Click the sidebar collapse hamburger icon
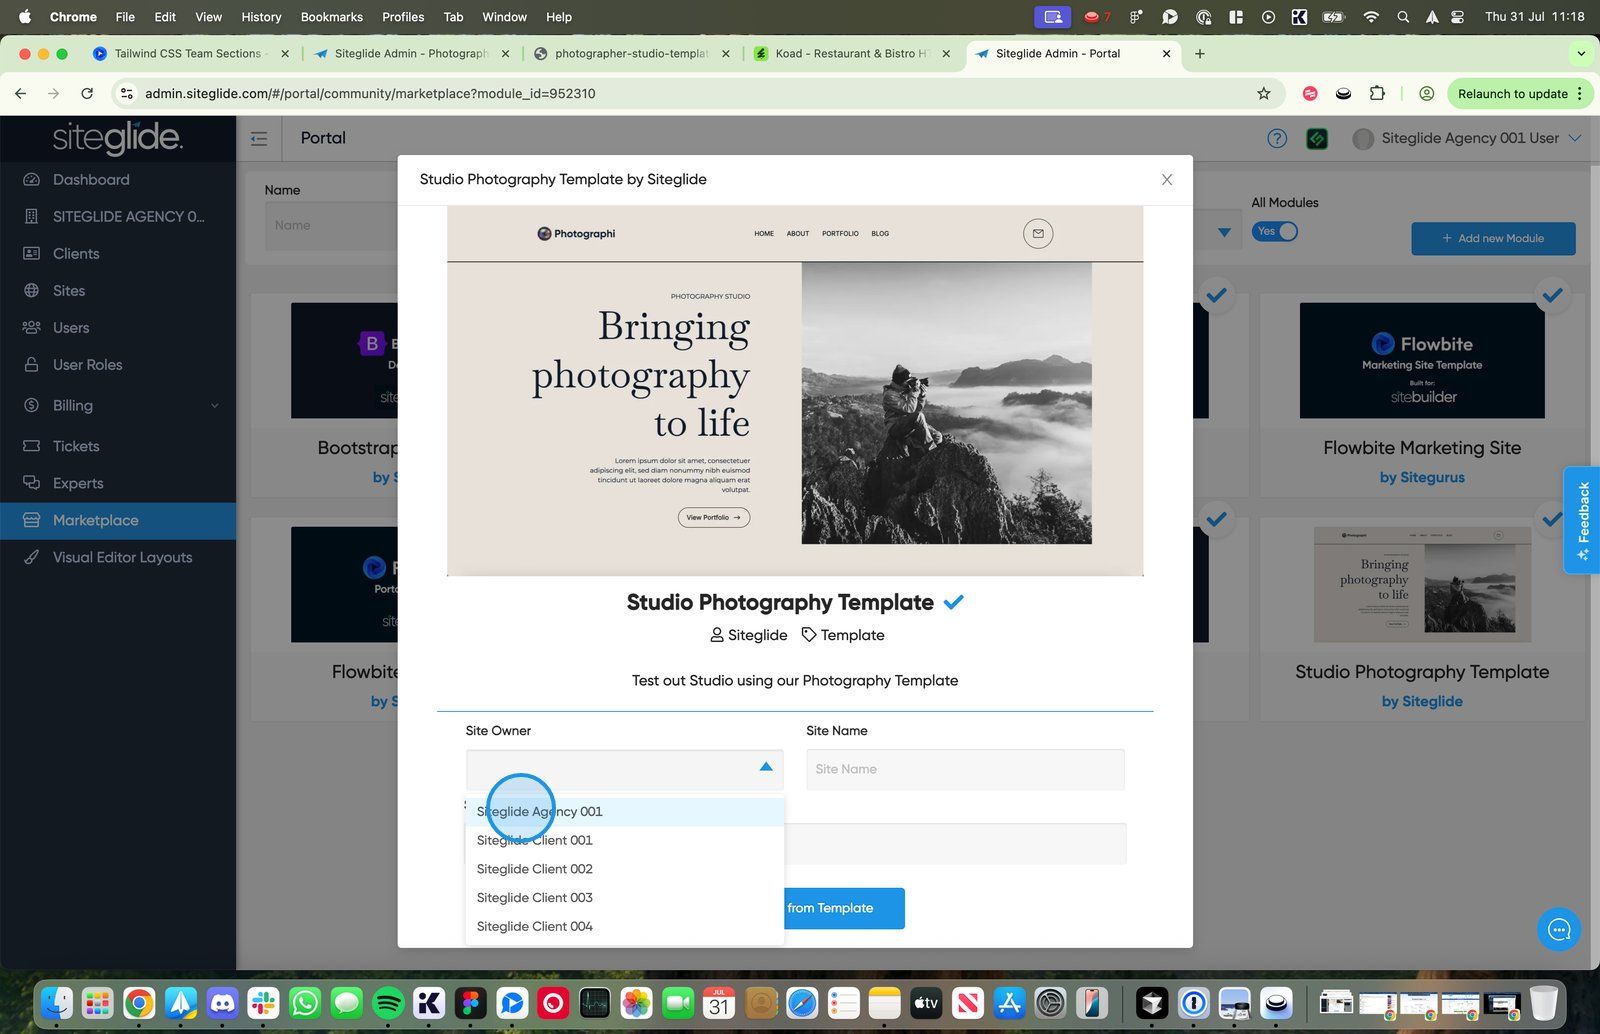Viewport: 1600px width, 1034px height. (259, 139)
